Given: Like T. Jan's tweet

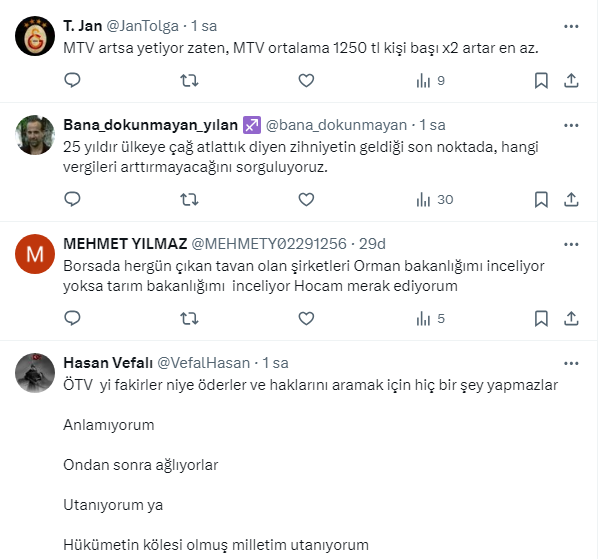Looking at the screenshot, I should tap(306, 80).
